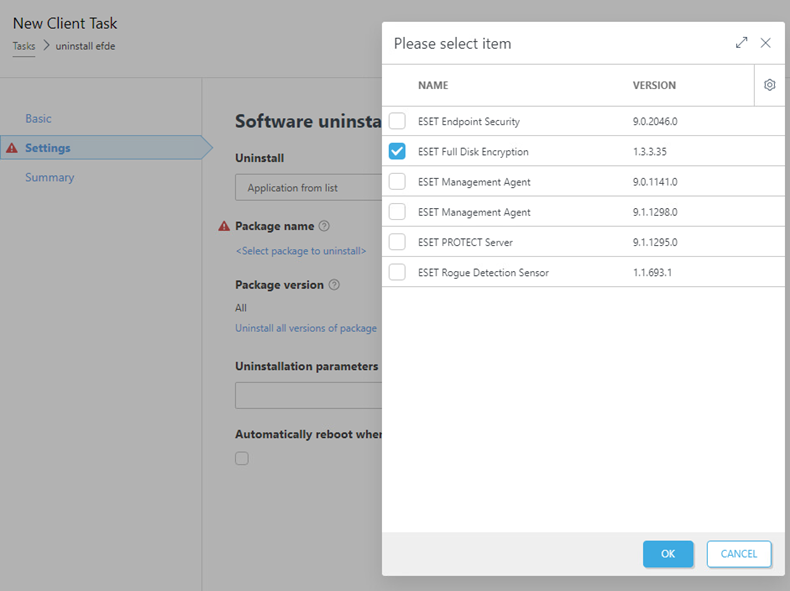
Task: Confirm selection with the OK button
Action: pyautogui.click(x=668, y=554)
